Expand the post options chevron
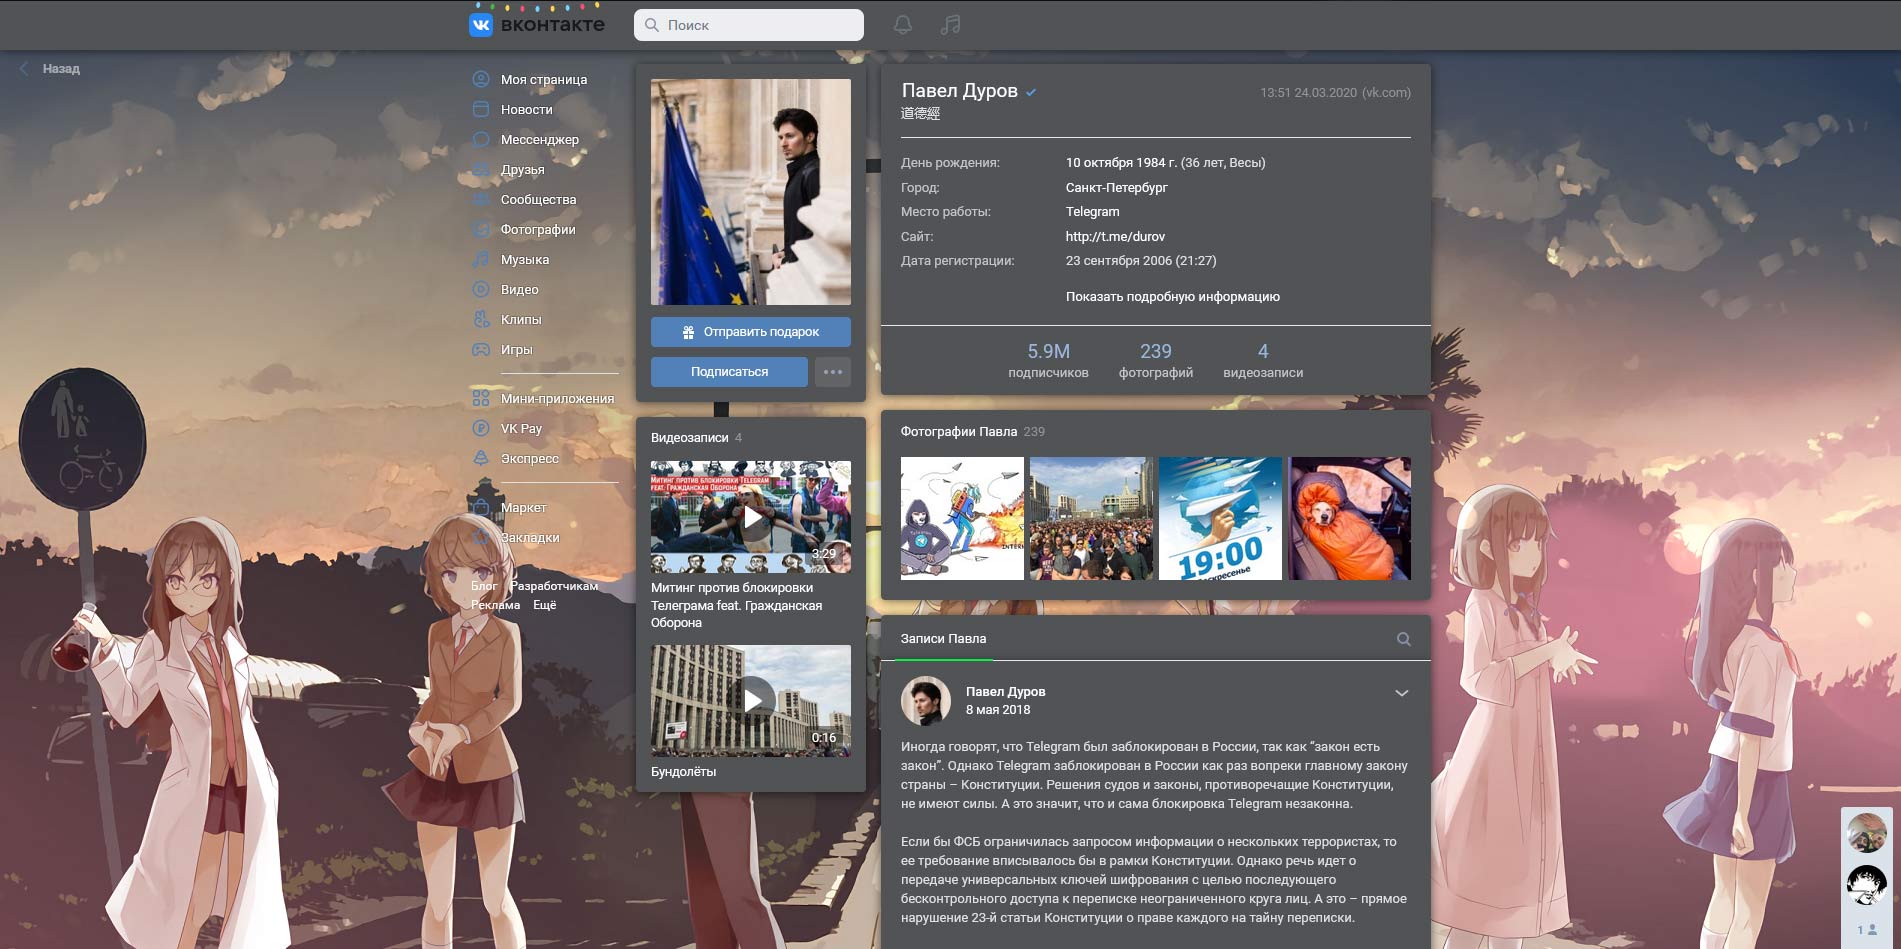The image size is (1901, 949). [1402, 693]
